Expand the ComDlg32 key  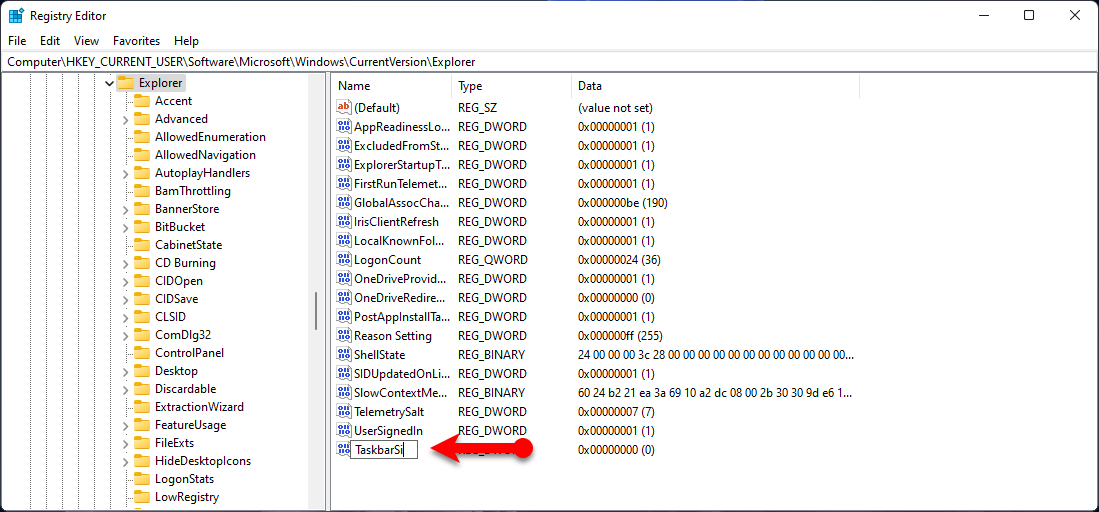(125, 335)
